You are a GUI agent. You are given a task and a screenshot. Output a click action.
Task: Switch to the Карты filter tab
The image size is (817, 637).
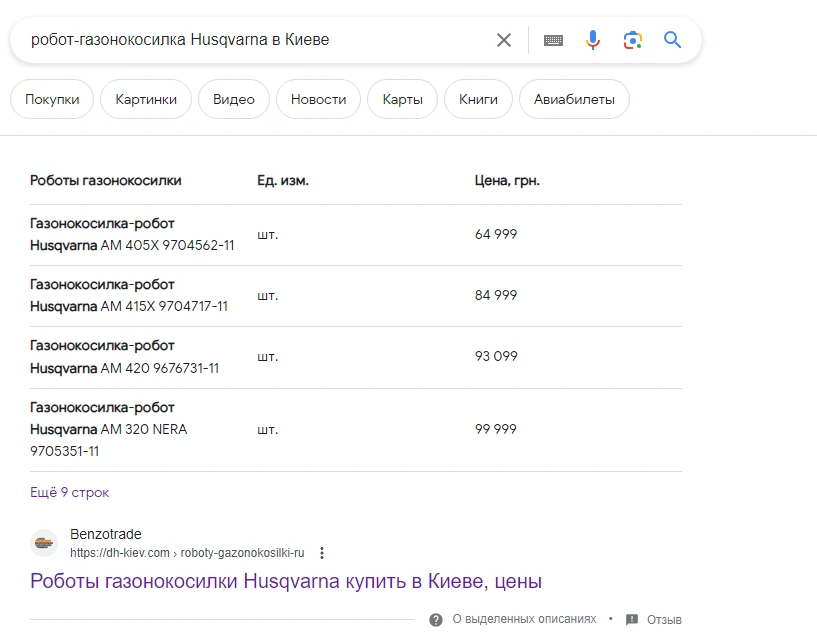click(x=402, y=99)
